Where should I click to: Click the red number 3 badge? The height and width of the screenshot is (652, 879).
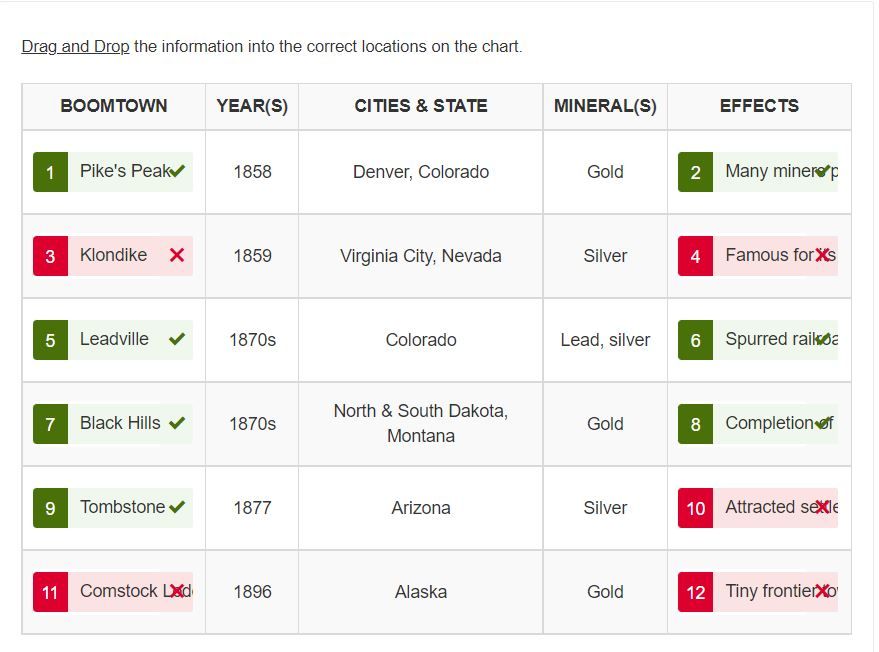[50, 256]
